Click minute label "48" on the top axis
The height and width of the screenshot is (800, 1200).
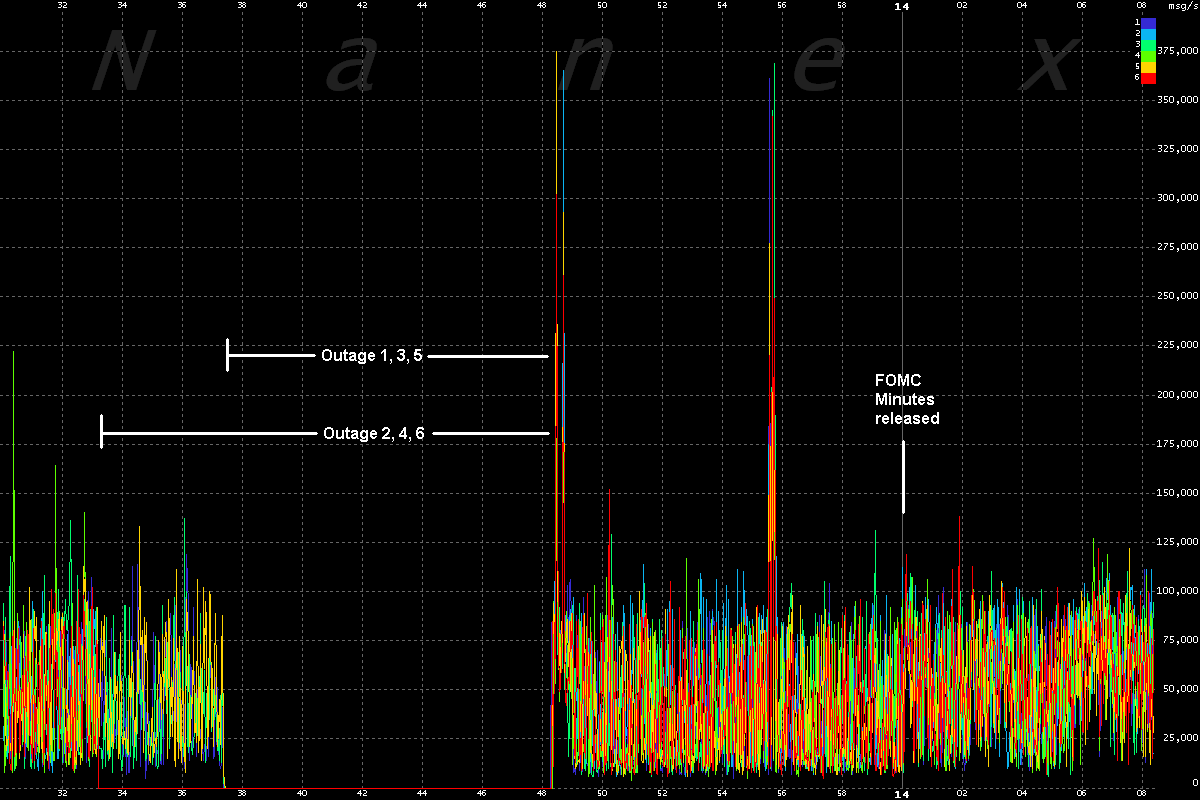point(542,6)
